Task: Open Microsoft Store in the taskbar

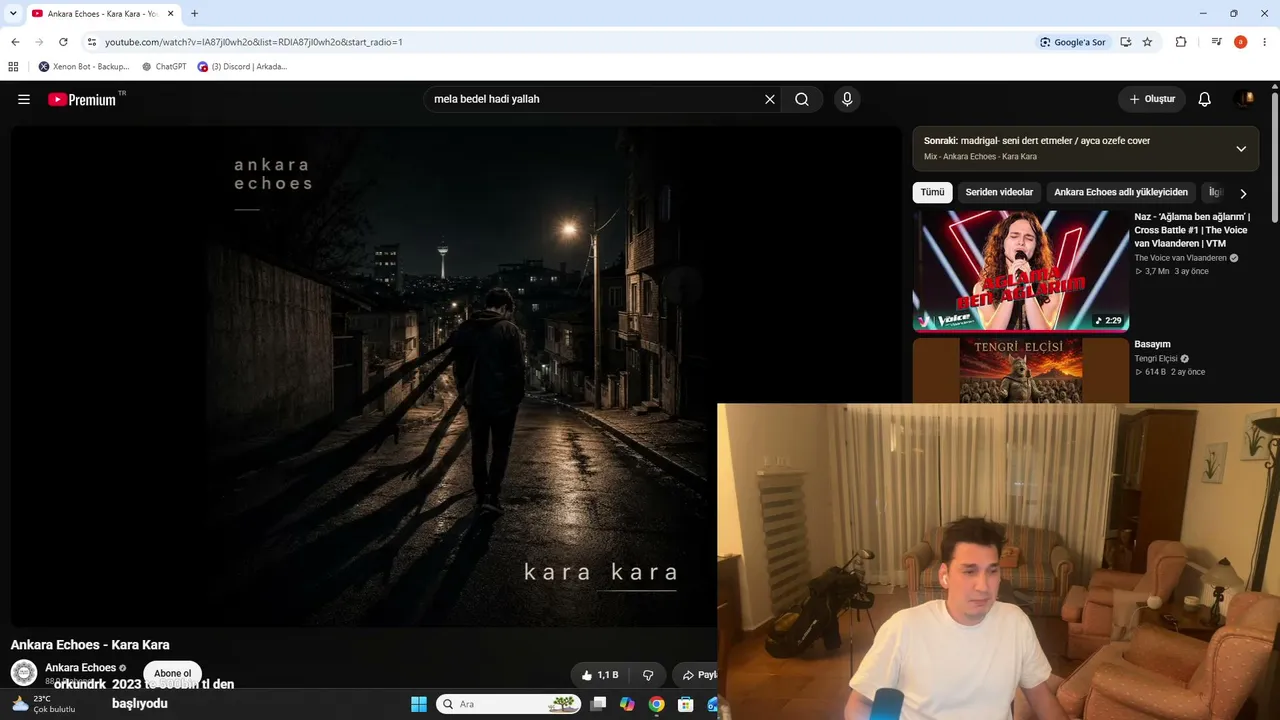Action: (685, 704)
